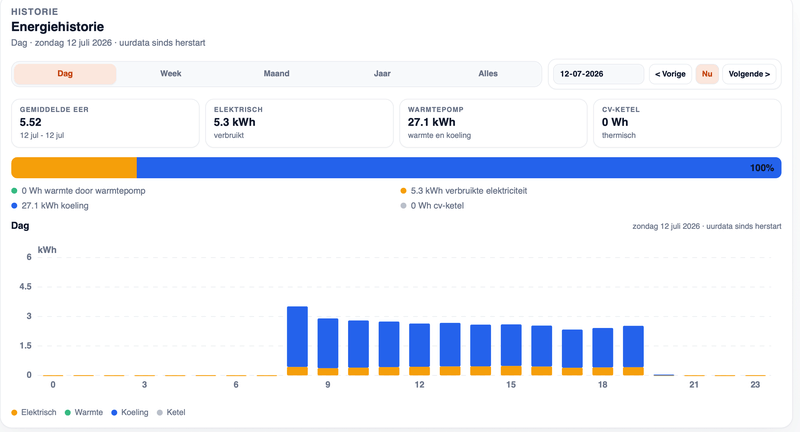Open the Warmtepomp 27.1 kWh card
The height and width of the screenshot is (432, 800).
(x=493, y=123)
